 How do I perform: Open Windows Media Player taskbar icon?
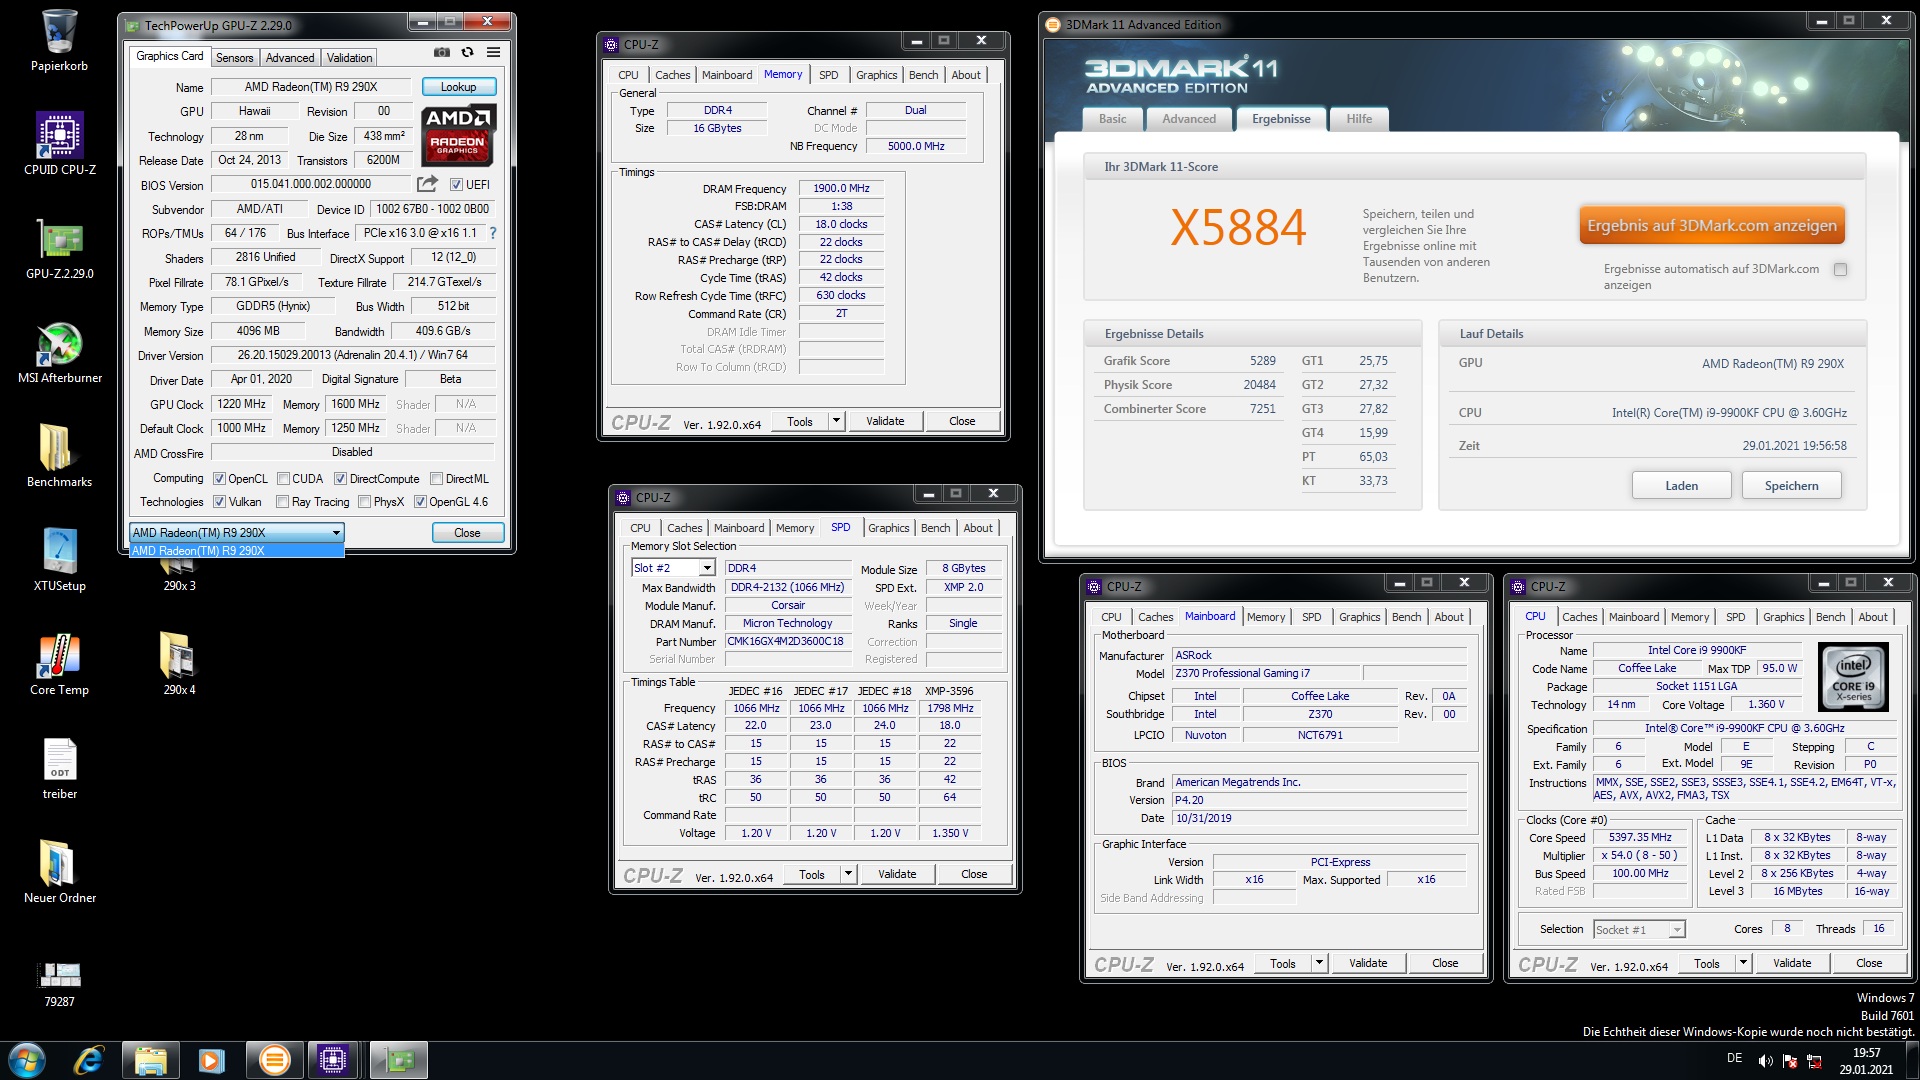pyautogui.click(x=212, y=1060)
